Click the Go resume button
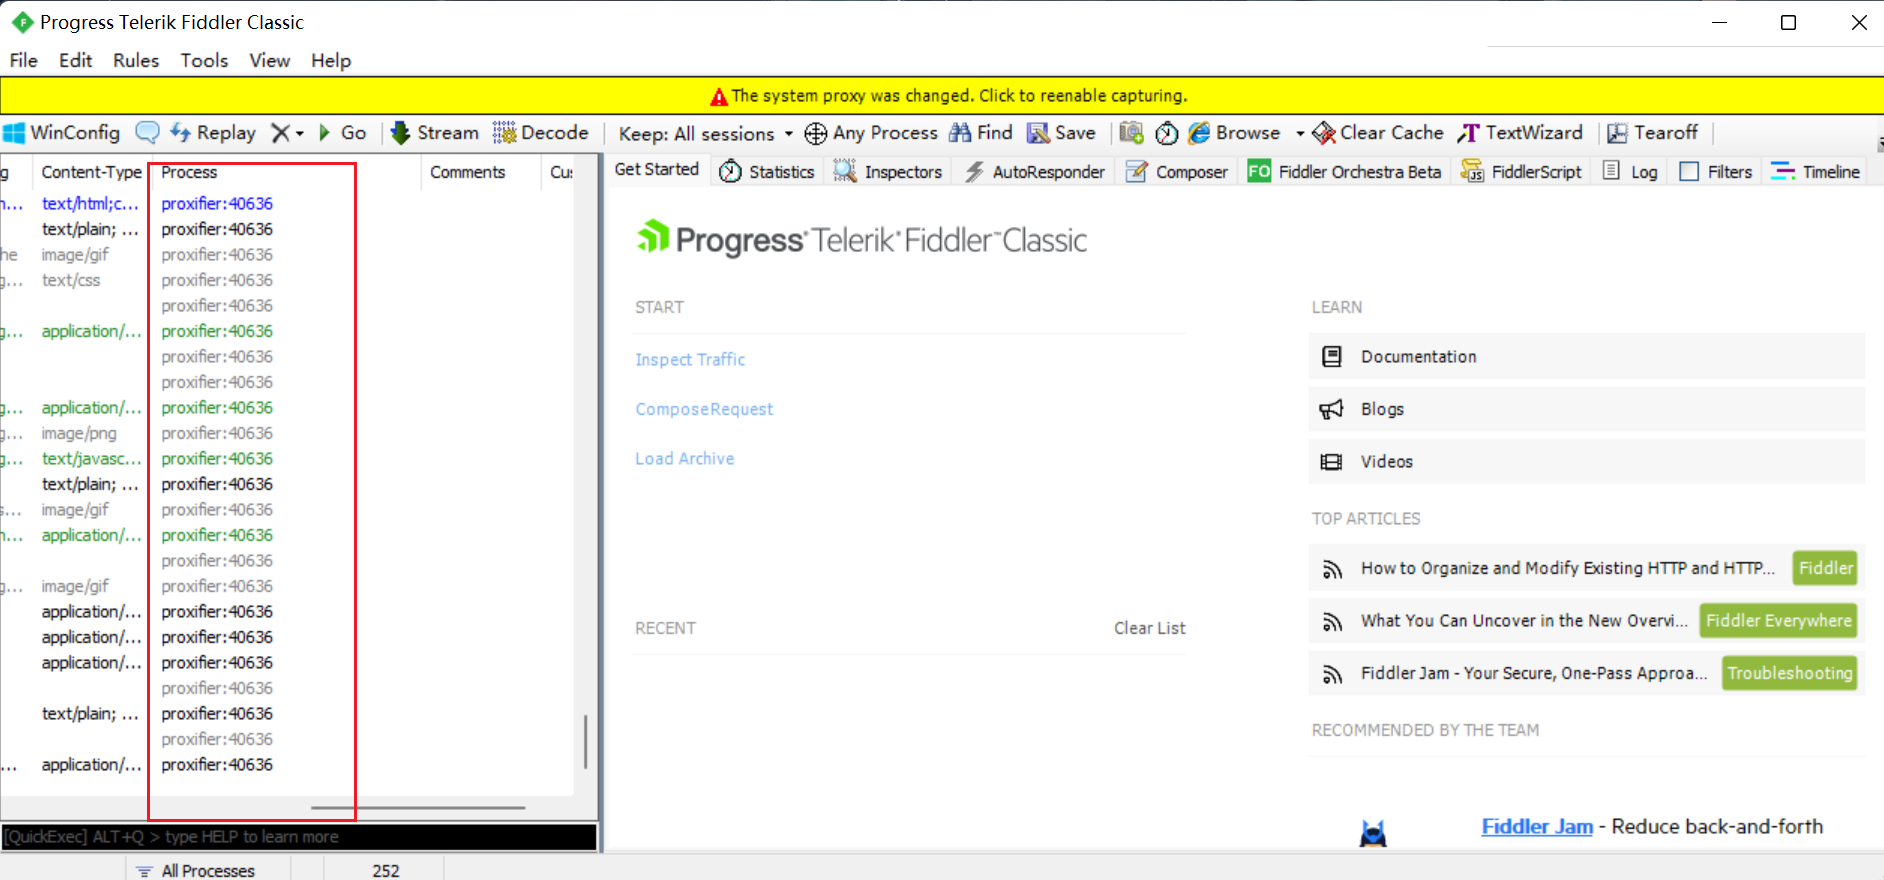This screenshot has width=1884, height=880. point(342,133)
